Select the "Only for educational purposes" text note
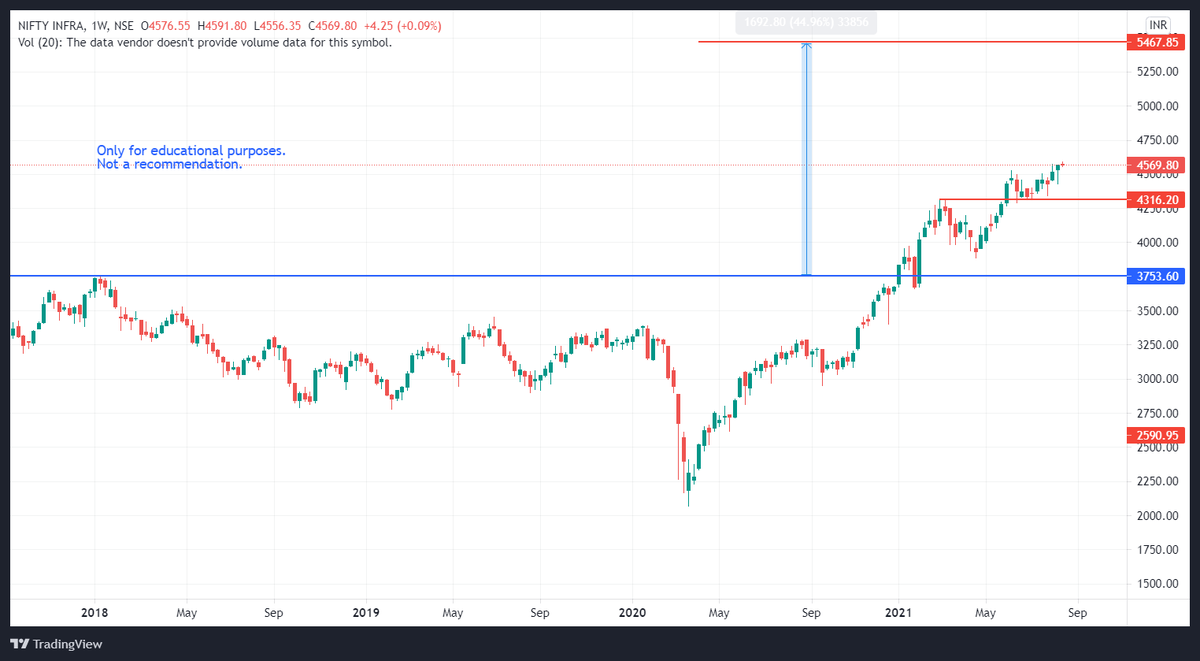The image size is (1200, 661). (191, 150)
